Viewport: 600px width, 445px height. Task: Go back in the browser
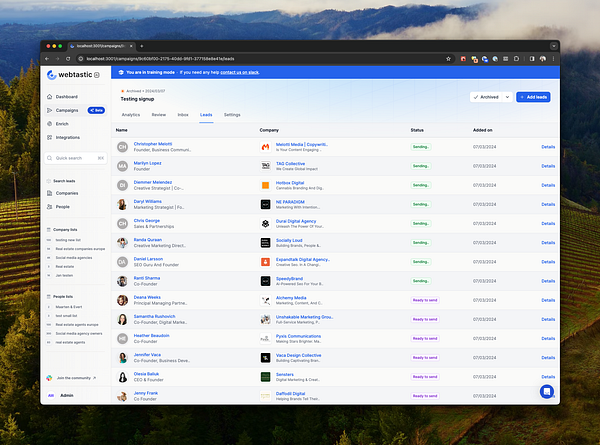[x=47, y=59]
